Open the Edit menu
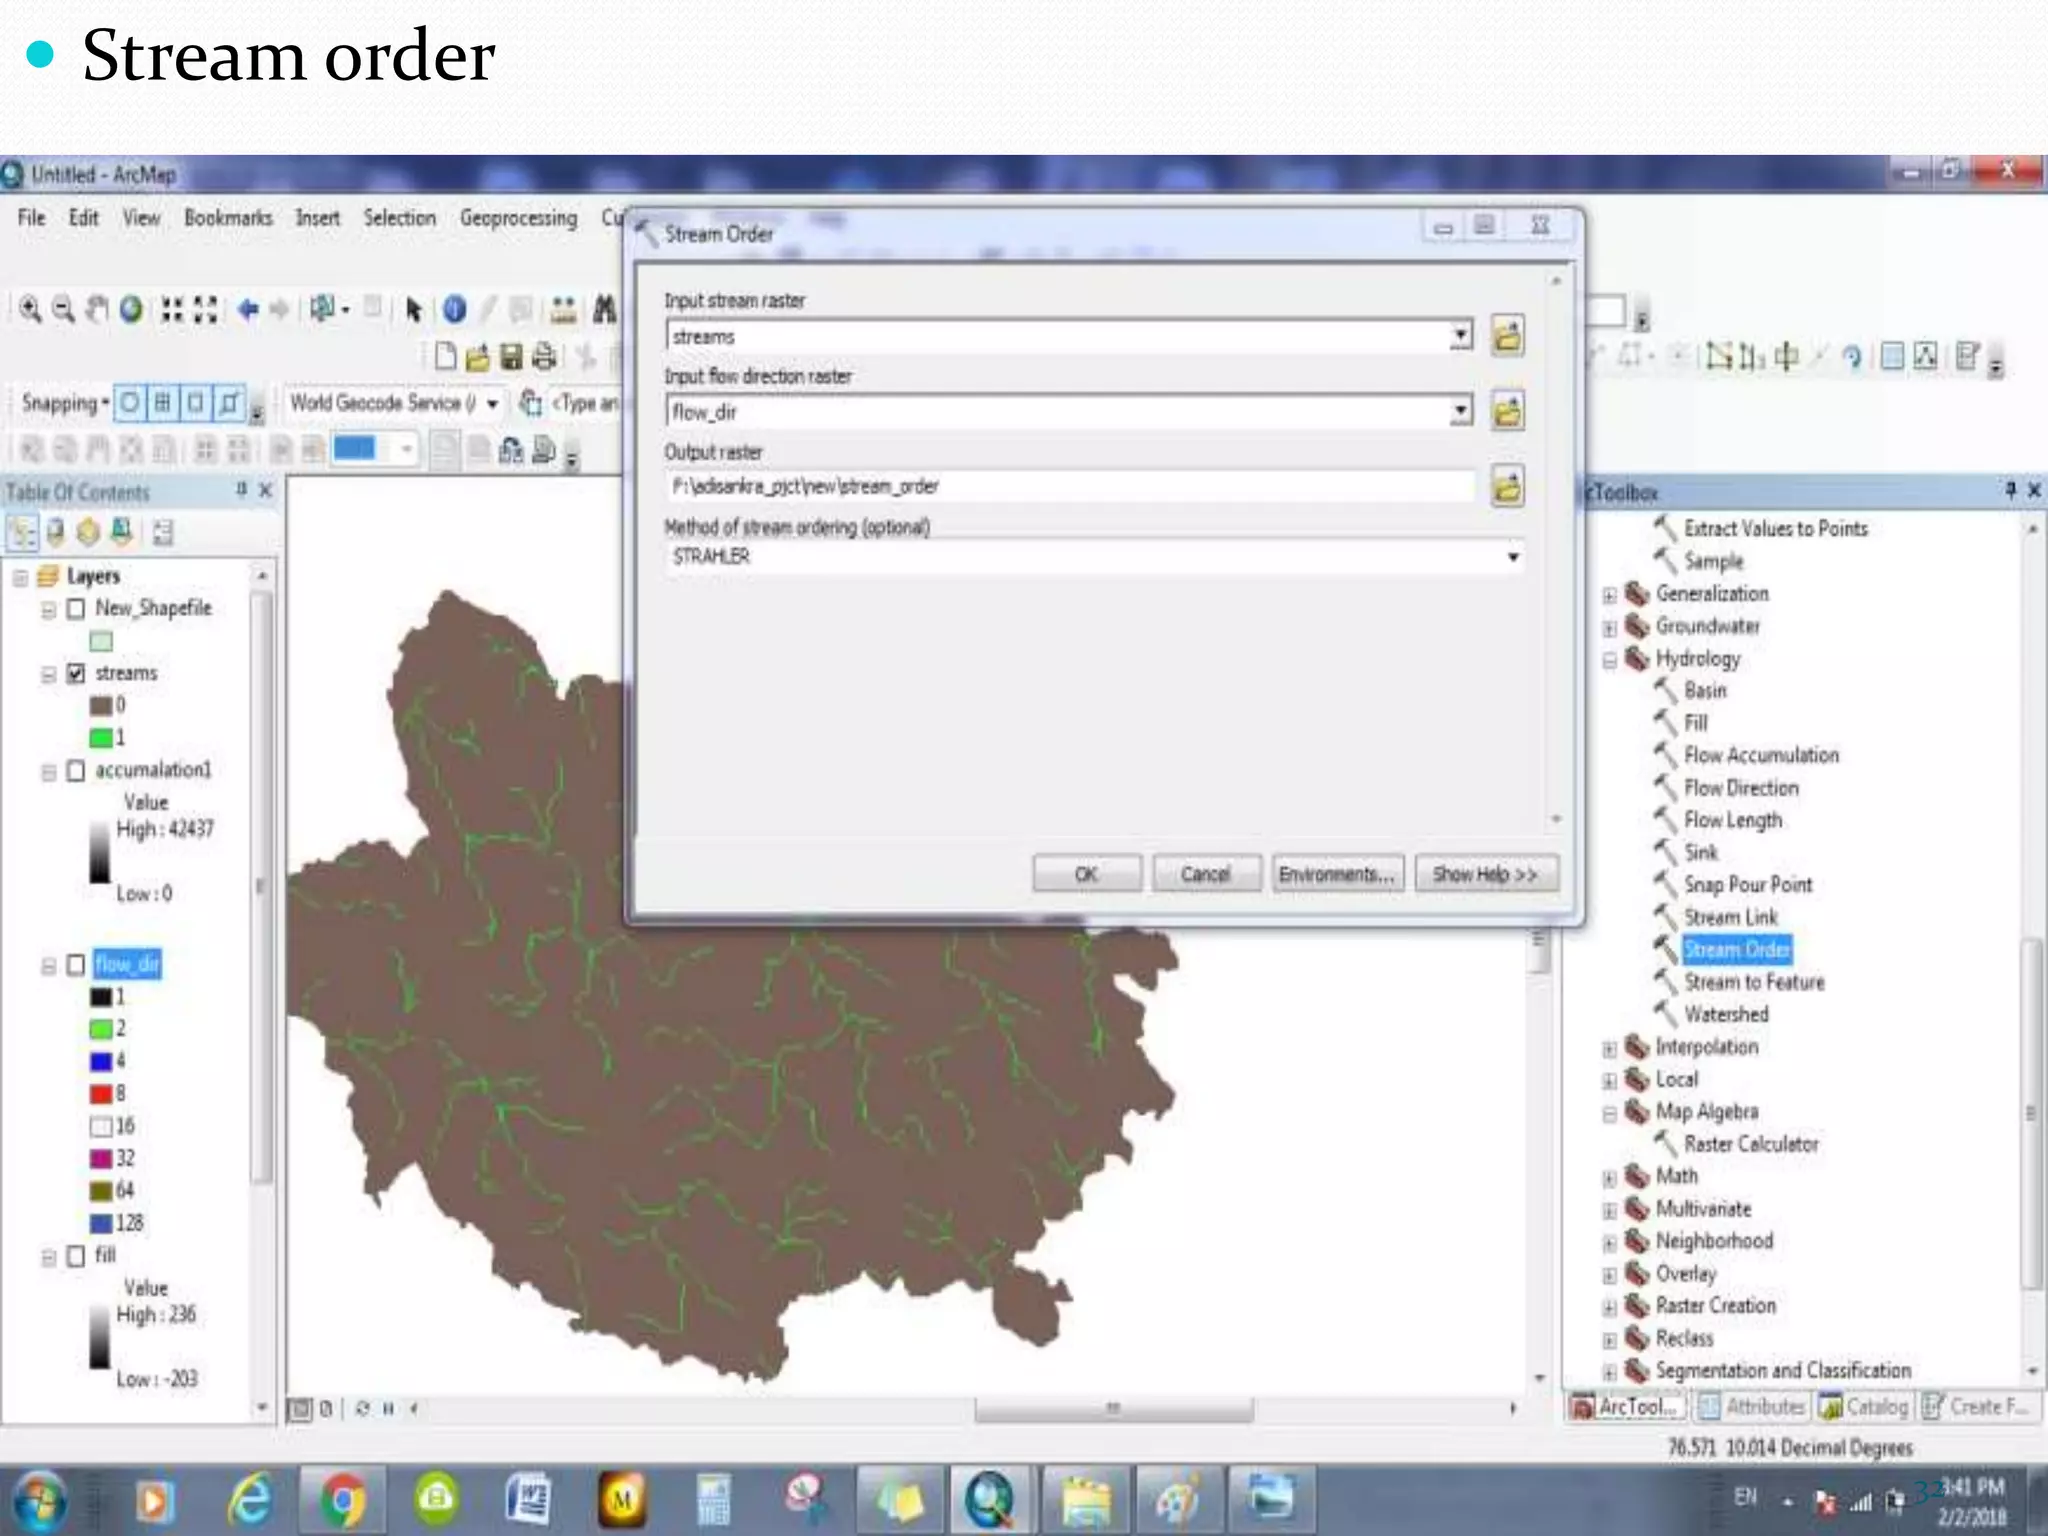 (x=84, y=218)
